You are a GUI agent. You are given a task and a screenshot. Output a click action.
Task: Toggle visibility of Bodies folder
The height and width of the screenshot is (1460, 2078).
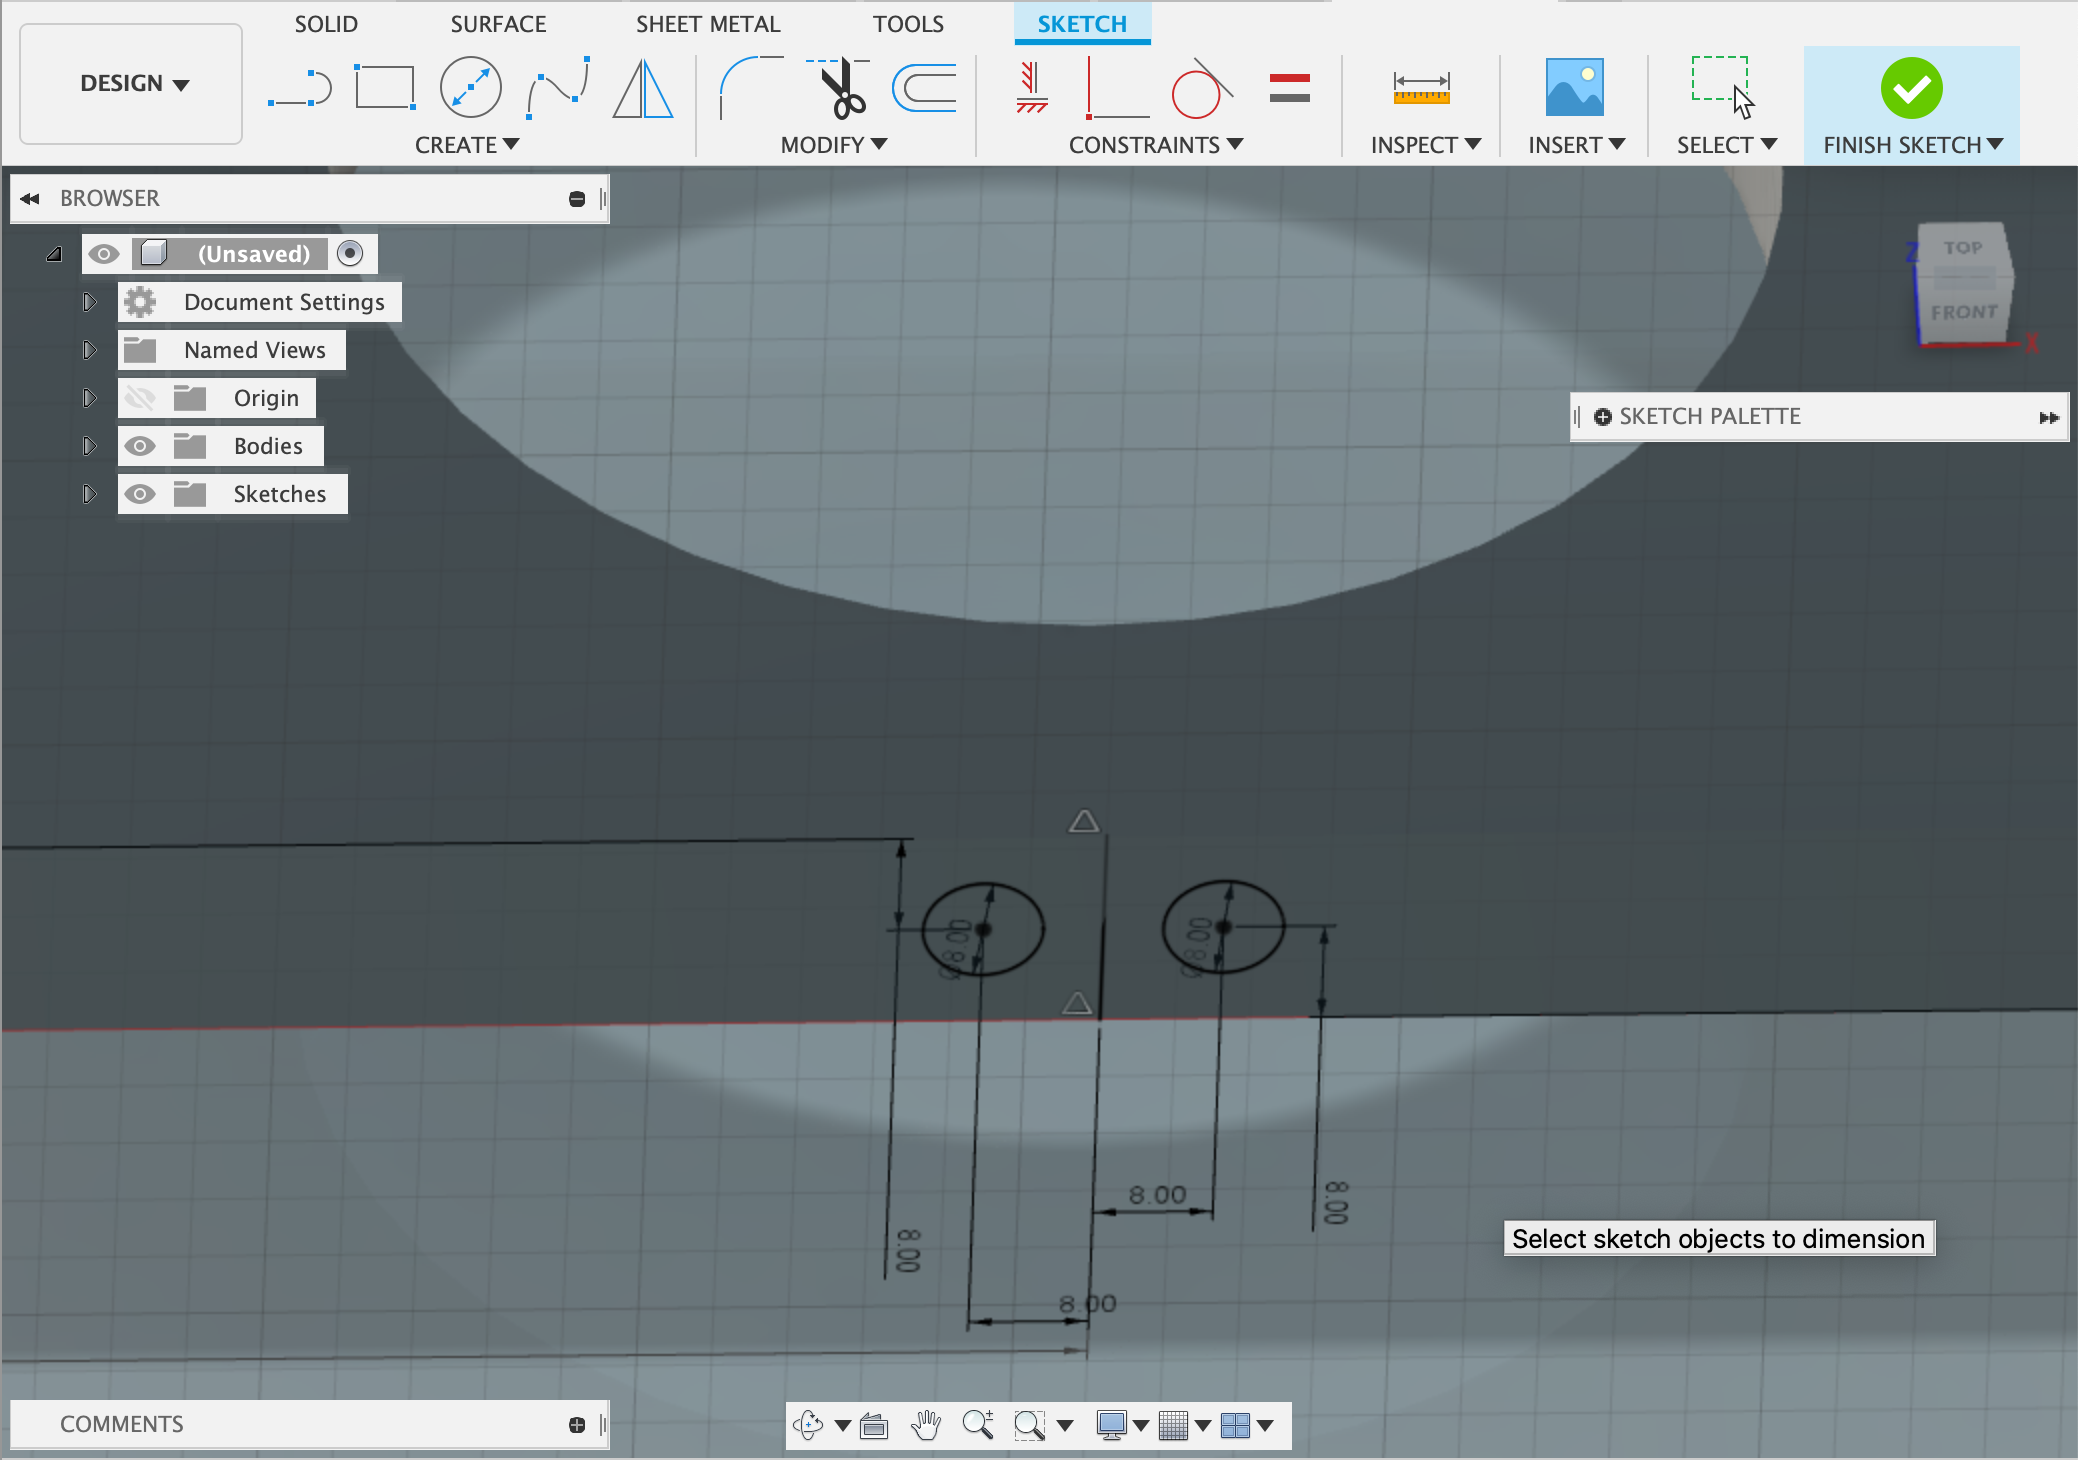141,444
